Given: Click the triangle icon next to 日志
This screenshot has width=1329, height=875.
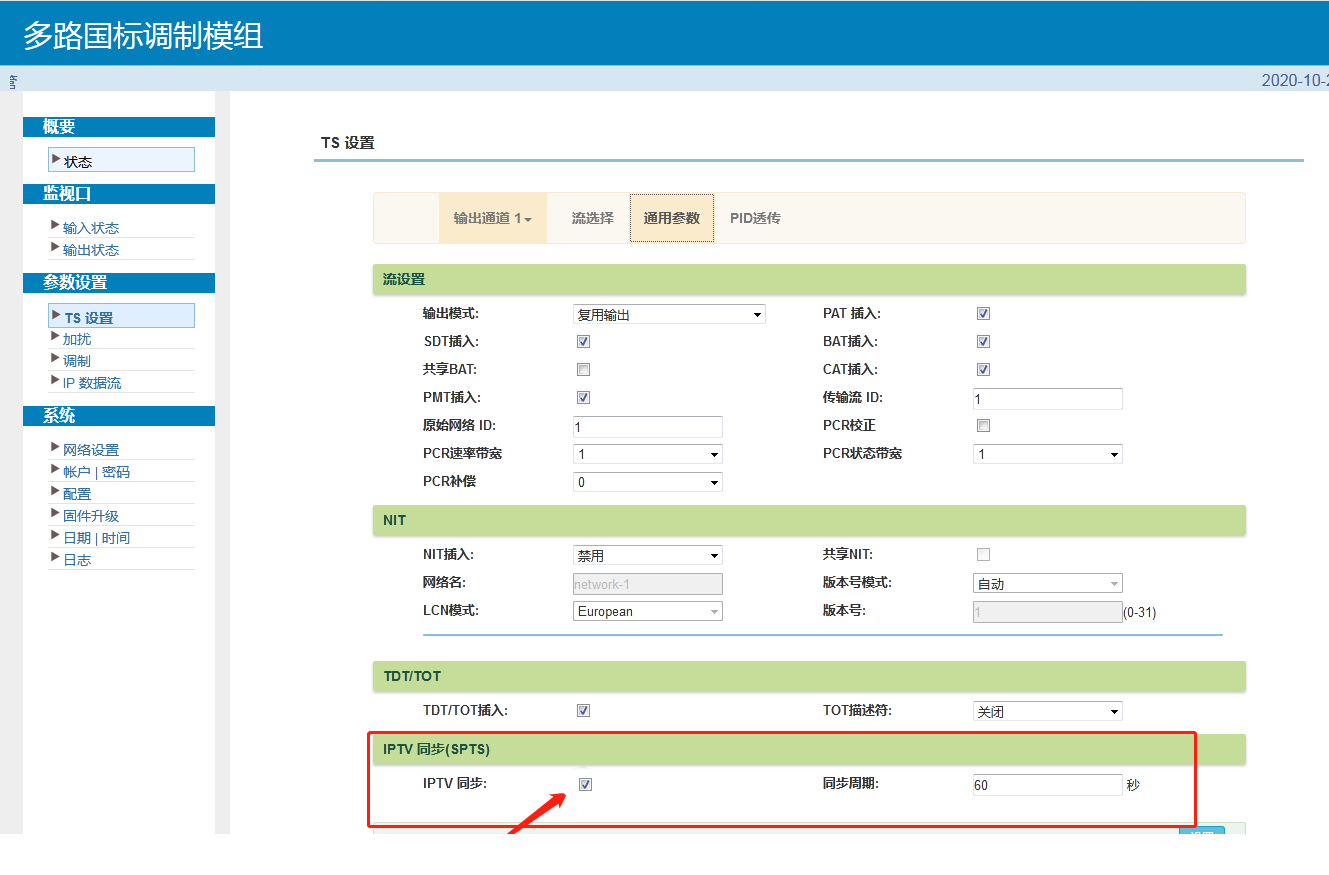Looking at the screenshot, I should coord(55,559).
